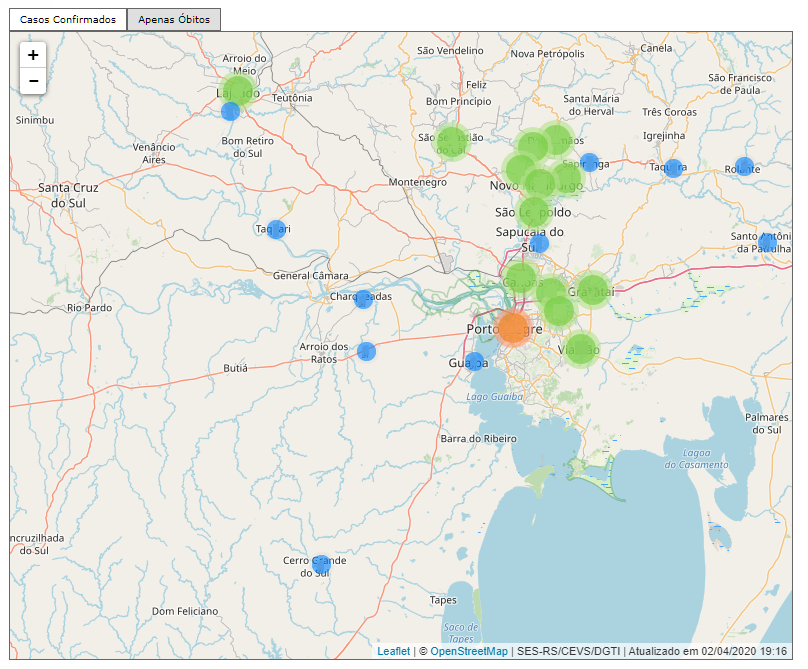Select the blue marker at Guaíba
This screenshot has height=669, width=808.
click(474, 361)
